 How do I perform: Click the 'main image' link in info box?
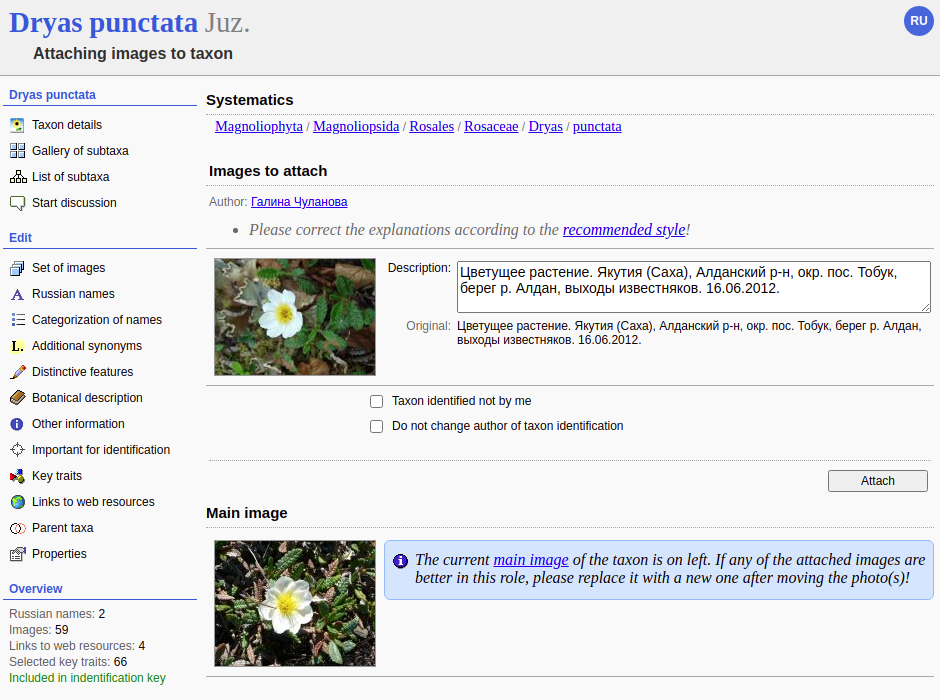(x=531, y=560)
